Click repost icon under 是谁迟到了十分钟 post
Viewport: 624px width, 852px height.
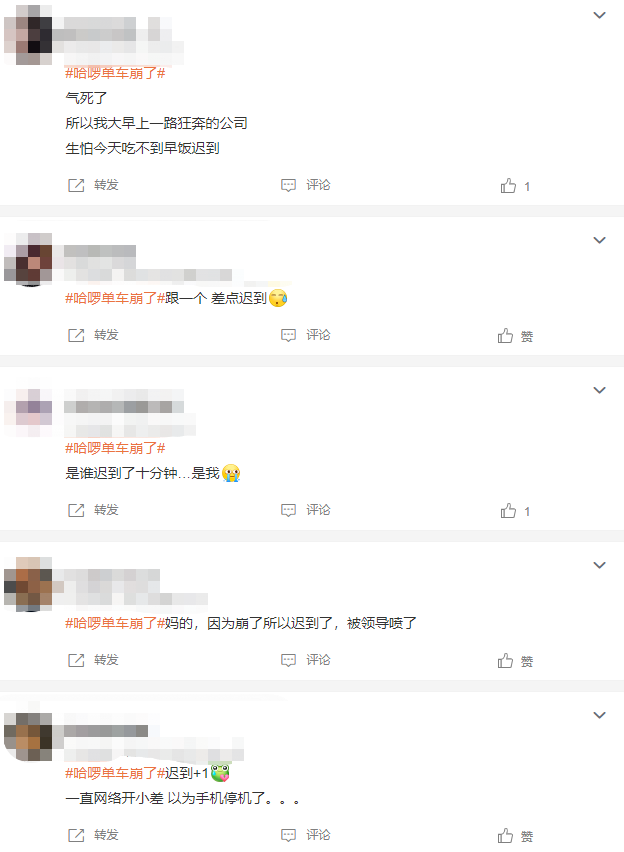coord(76,510)
